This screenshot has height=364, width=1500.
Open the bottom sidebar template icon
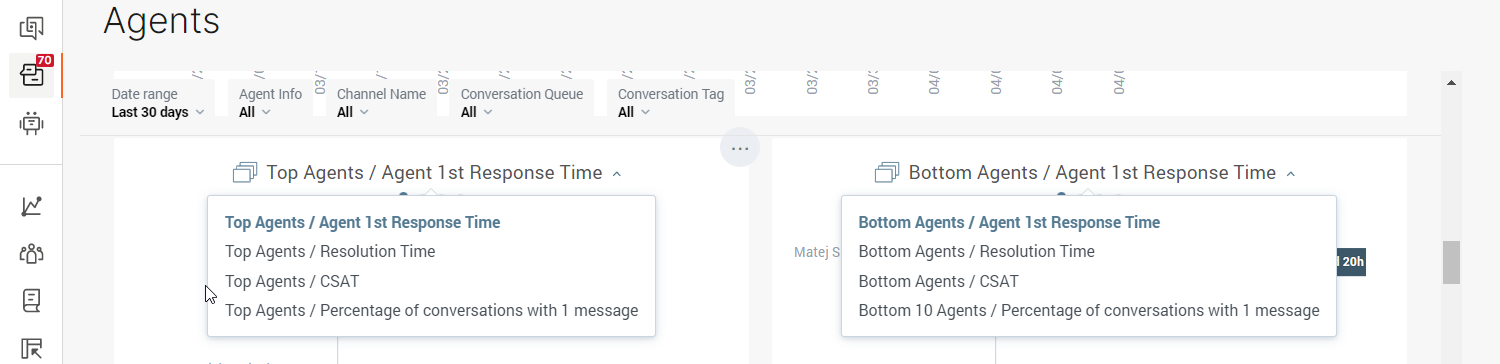tap(31, 348)
